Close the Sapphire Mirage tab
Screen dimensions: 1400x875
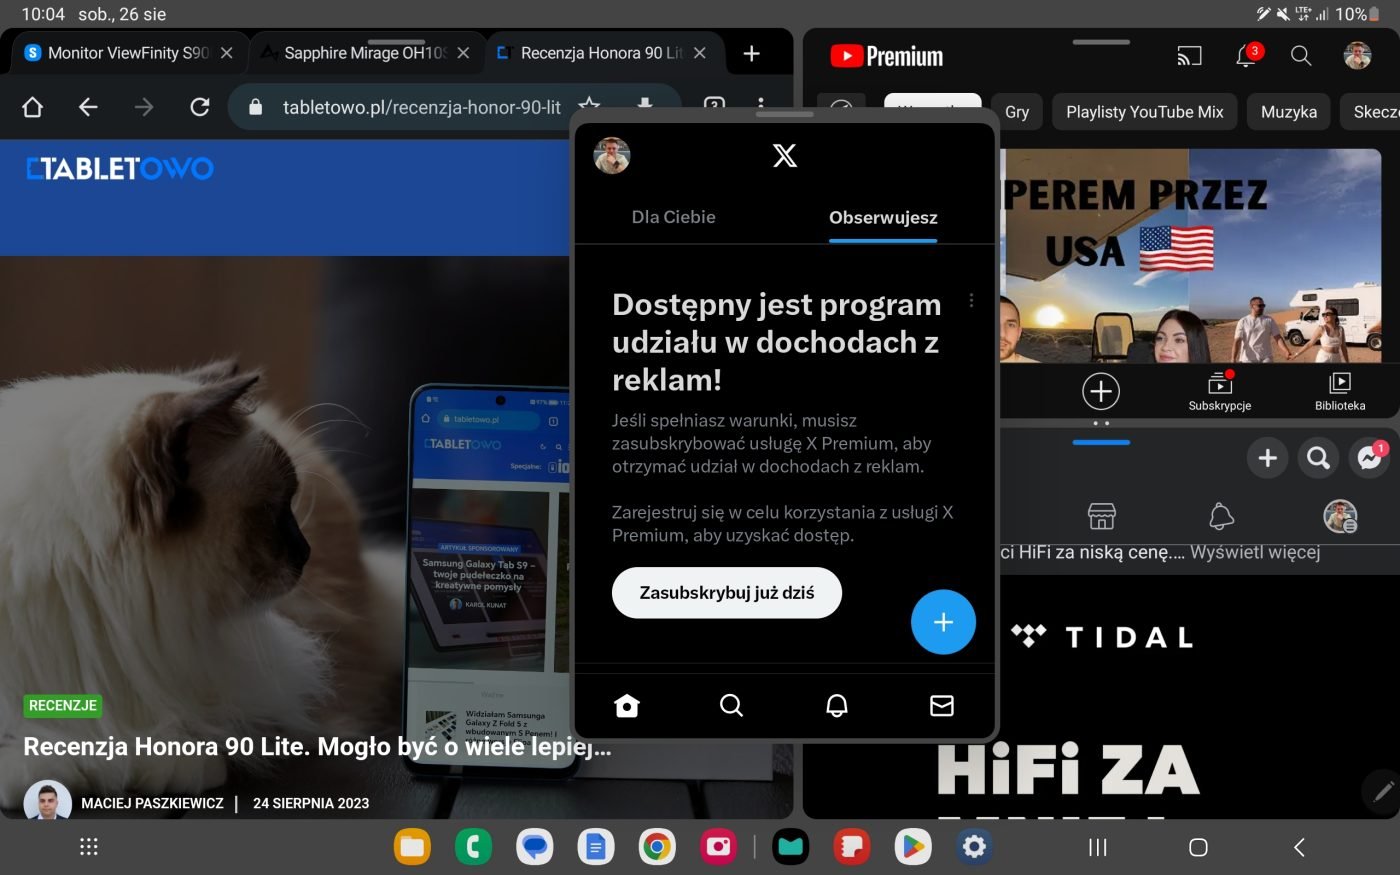(463, 53)
